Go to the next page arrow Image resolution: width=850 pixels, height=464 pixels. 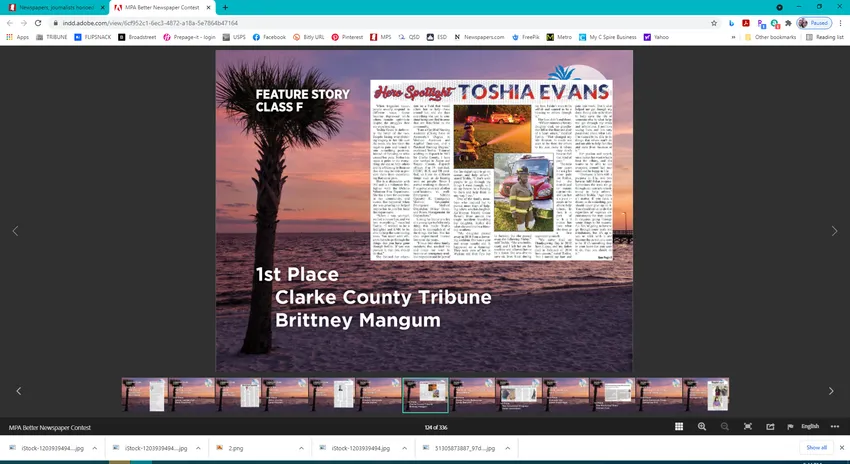835,231
